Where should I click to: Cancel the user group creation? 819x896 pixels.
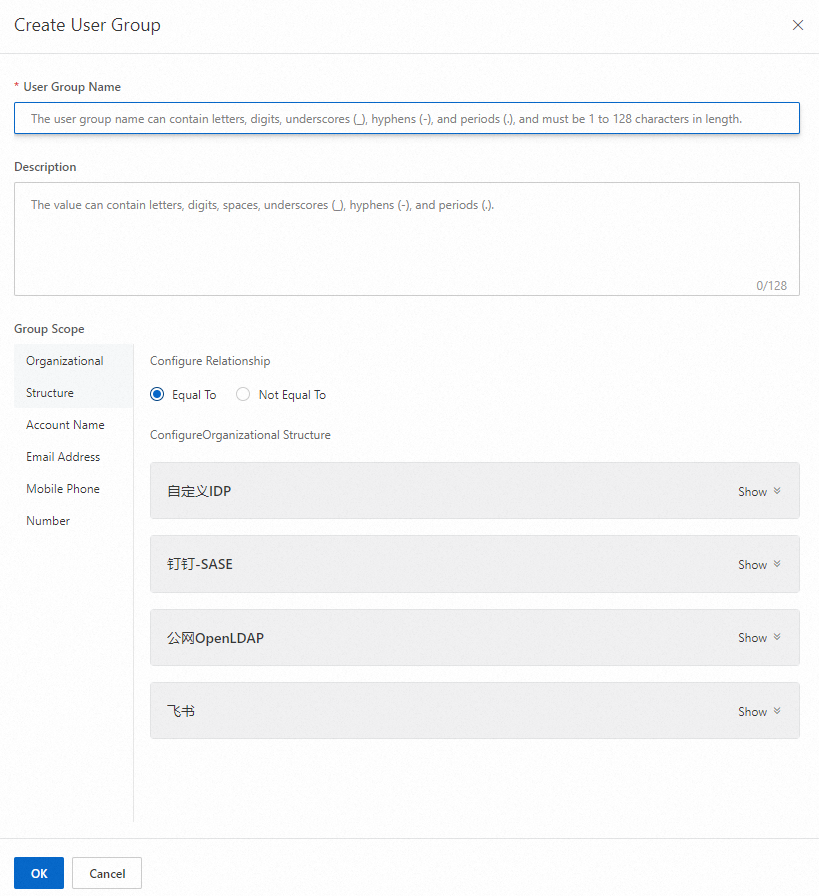tap(107, 873)
